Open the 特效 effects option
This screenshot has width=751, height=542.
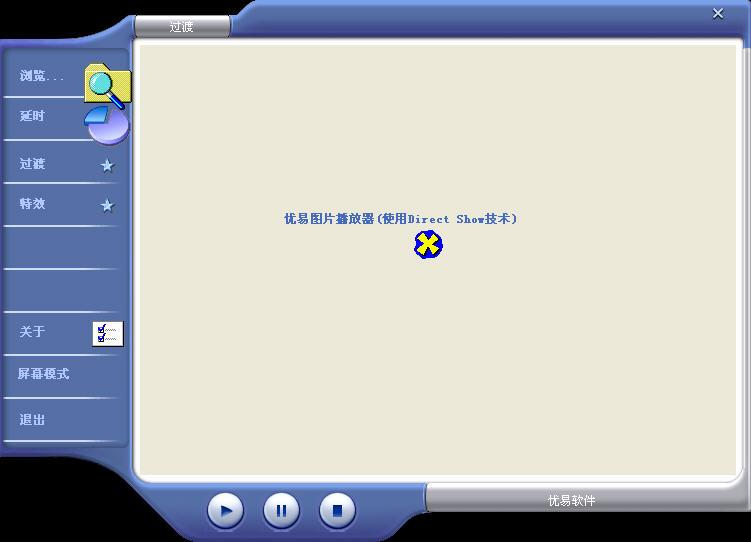click(32, 203)
